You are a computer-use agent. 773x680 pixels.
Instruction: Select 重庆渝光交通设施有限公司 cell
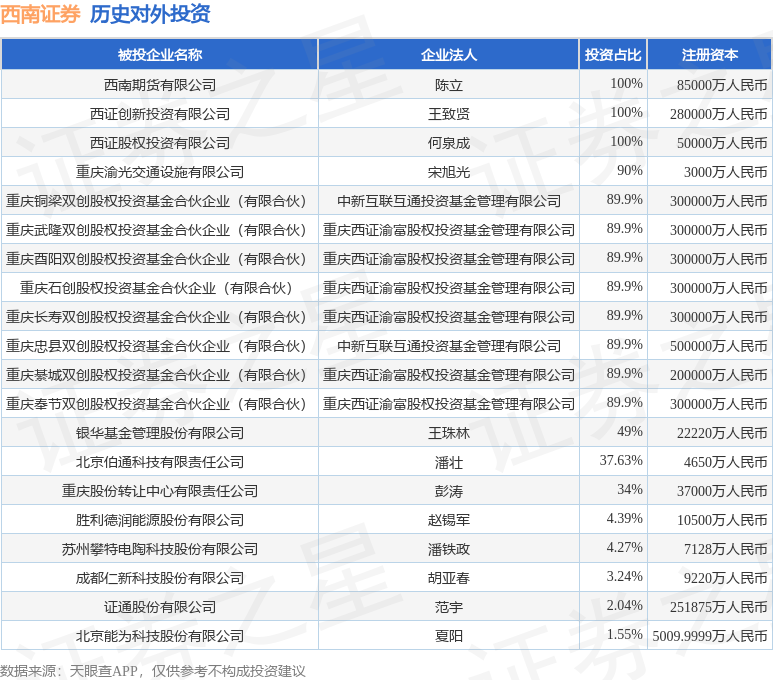[160, 172]
